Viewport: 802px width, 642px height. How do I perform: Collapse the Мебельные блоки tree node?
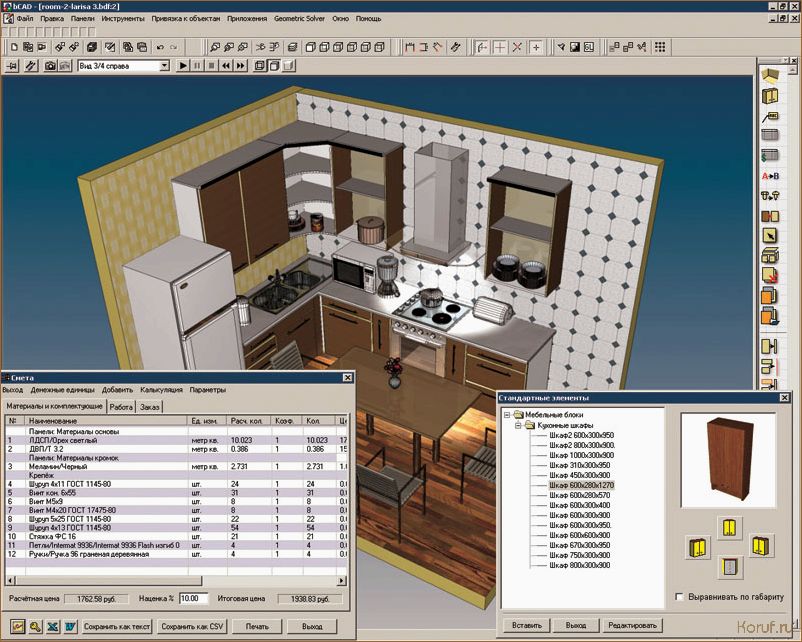508,414
